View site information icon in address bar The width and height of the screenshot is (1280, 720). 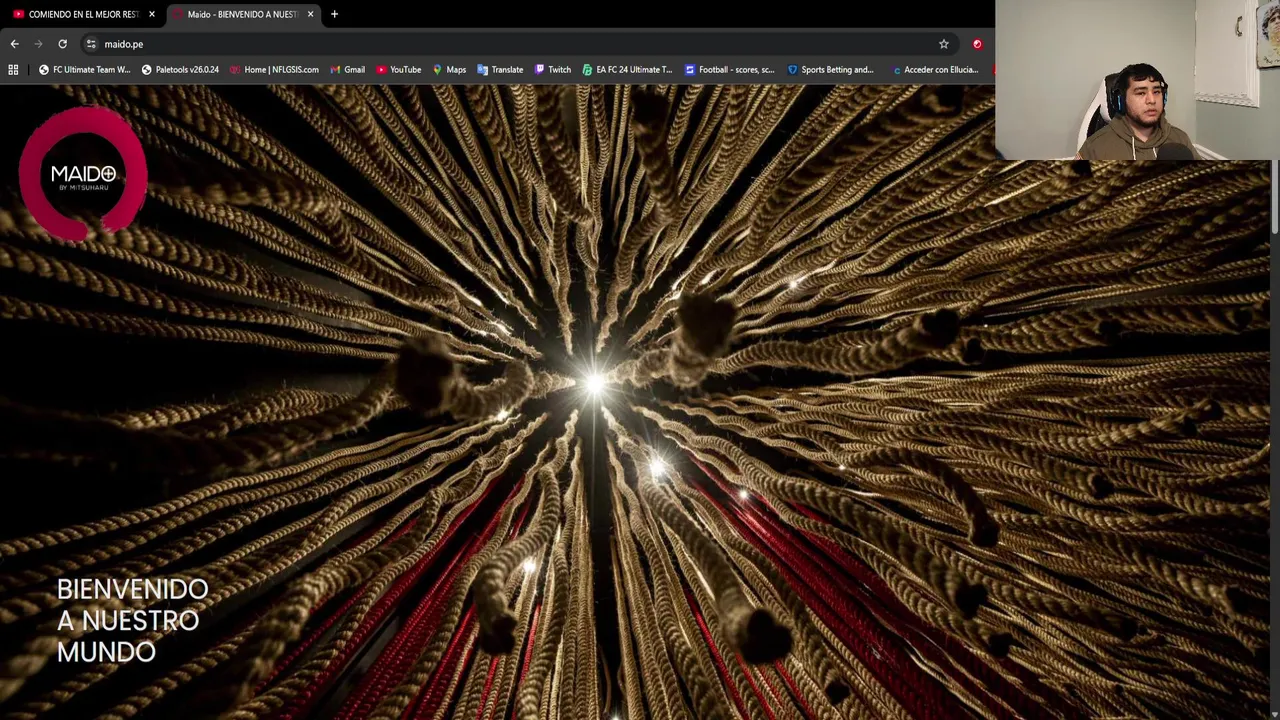[x=91, y=44]
